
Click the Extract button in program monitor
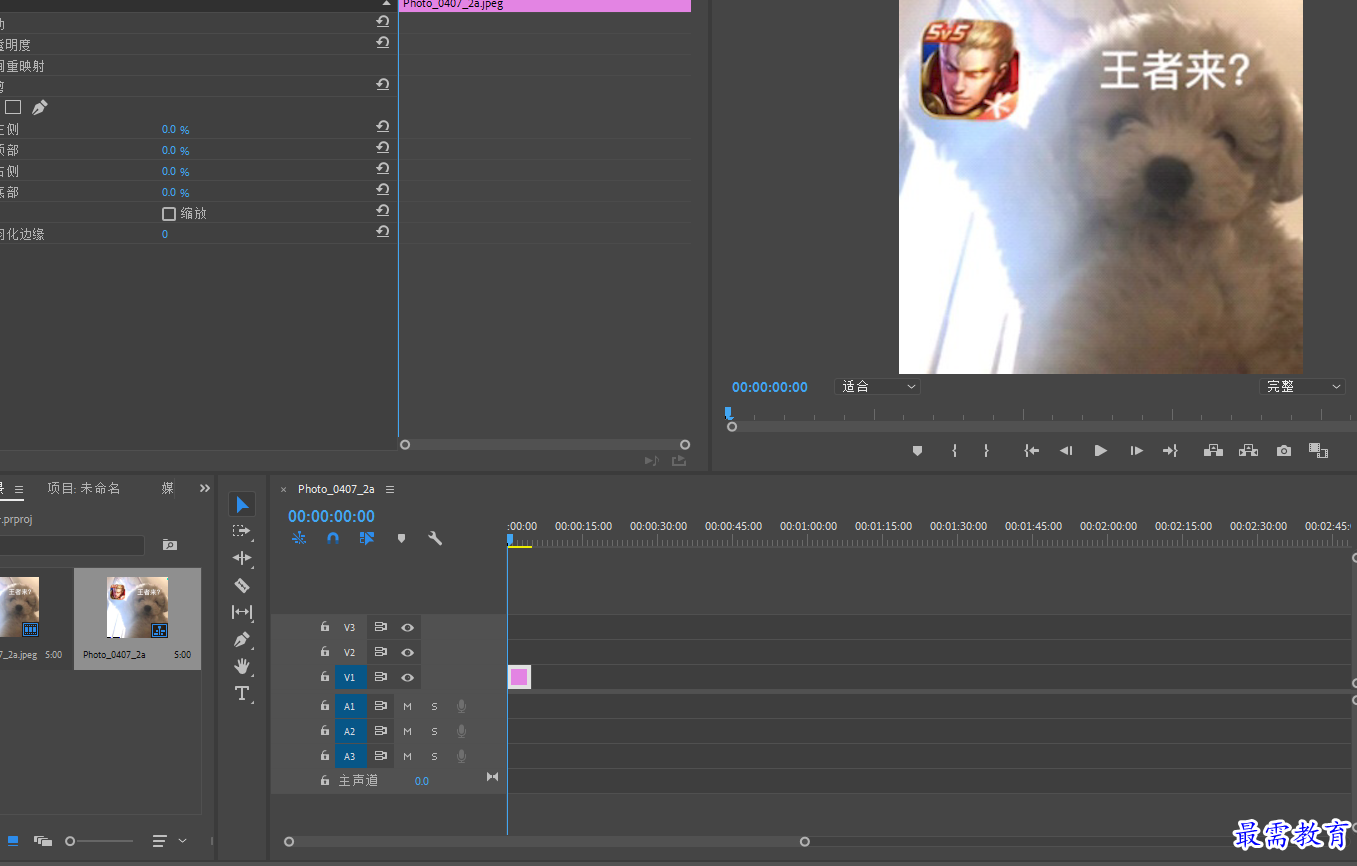1248,451
